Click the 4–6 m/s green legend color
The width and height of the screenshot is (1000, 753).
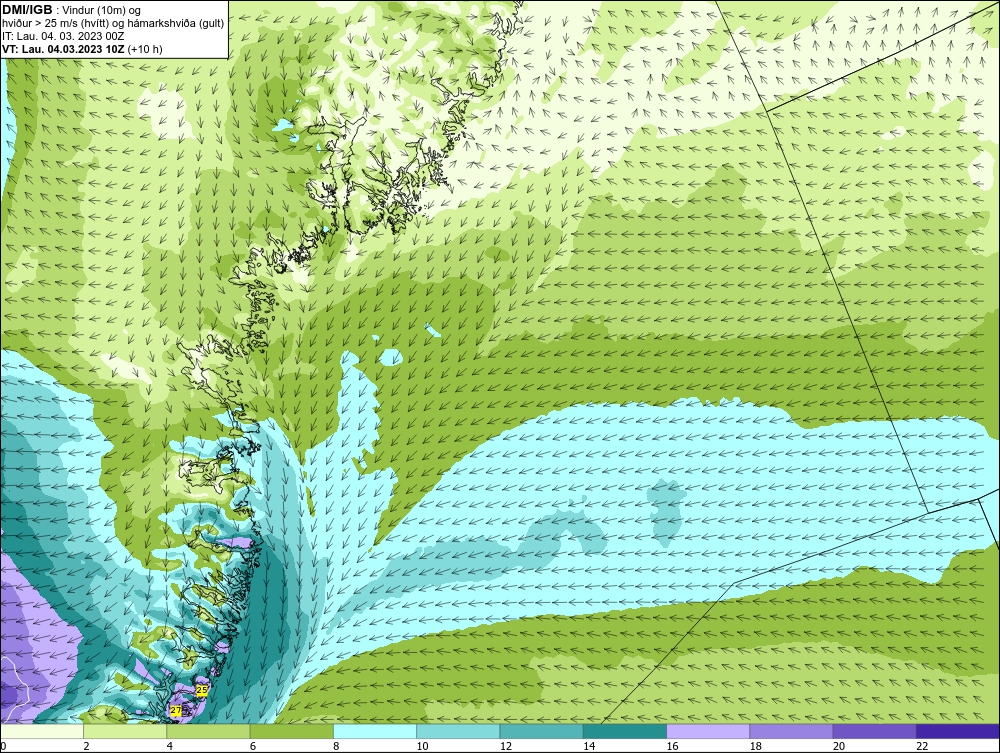click(209, 731)
